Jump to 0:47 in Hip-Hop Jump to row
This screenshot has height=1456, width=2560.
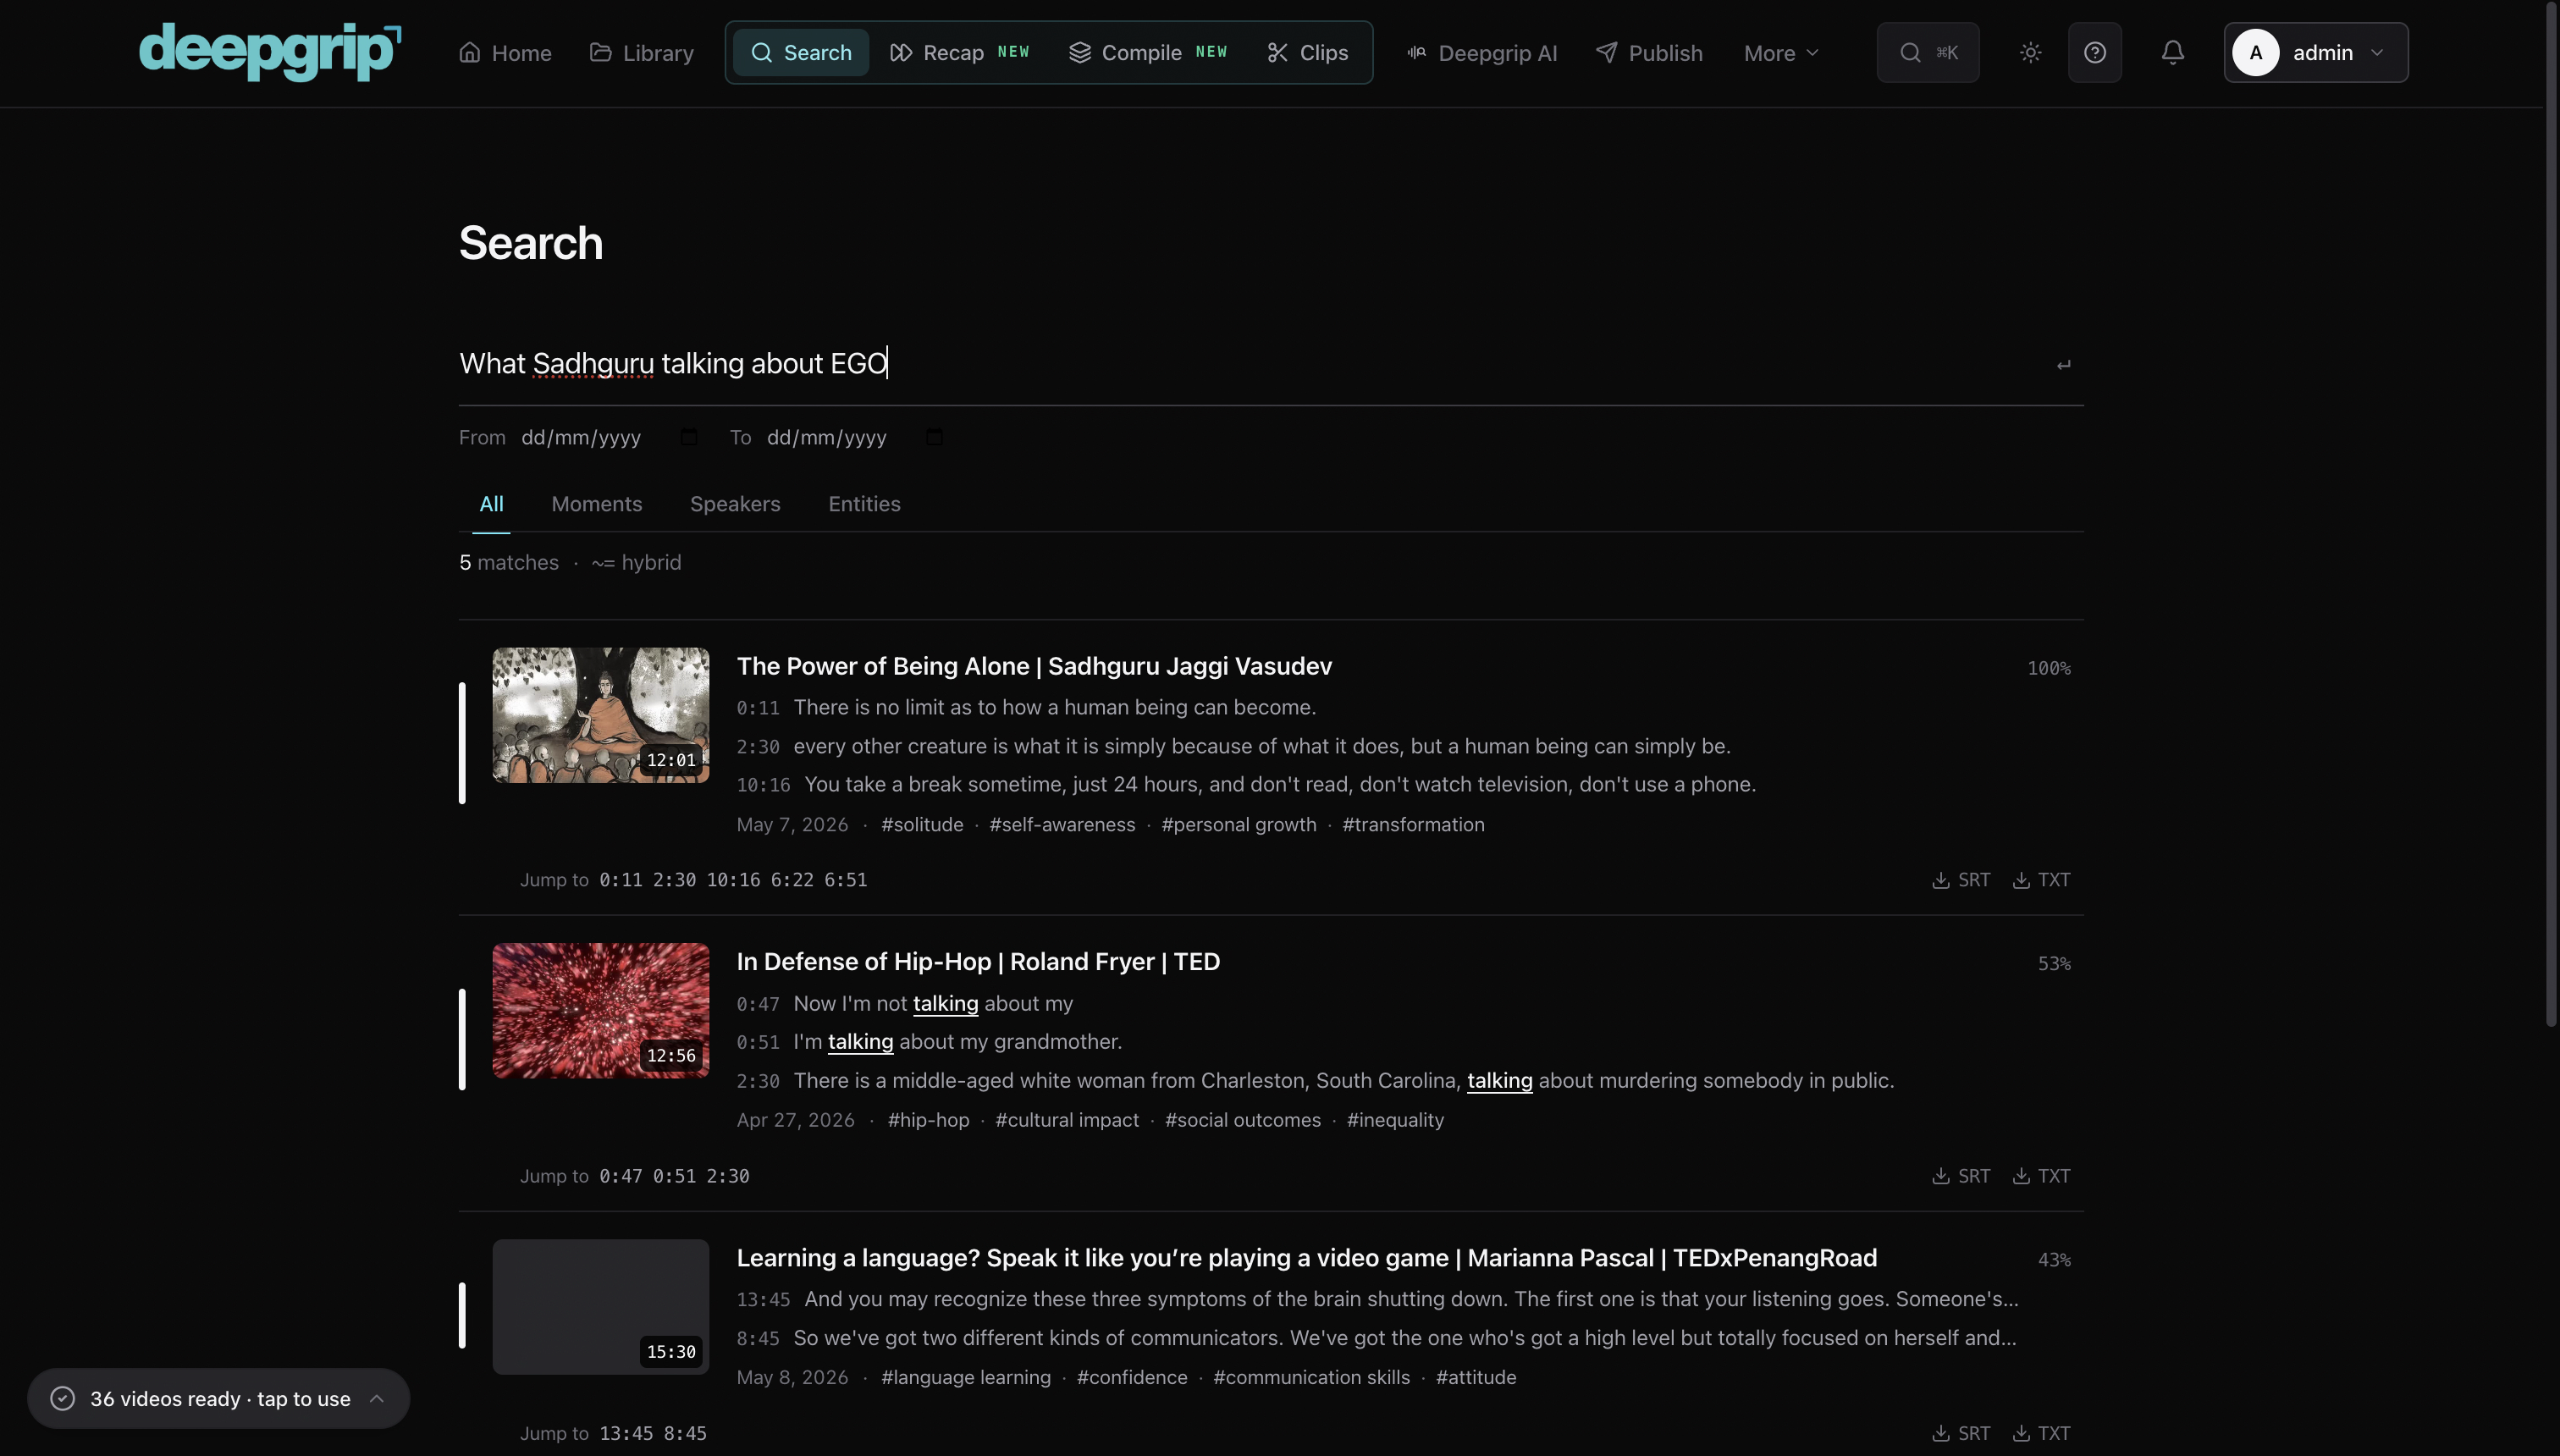coord(621,1176)
